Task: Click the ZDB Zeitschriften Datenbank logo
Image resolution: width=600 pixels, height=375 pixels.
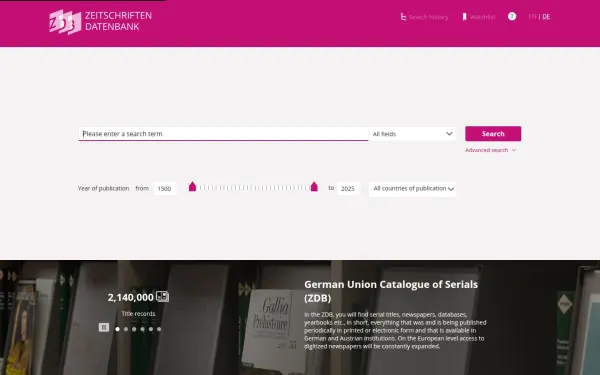Action: (100, 22)
